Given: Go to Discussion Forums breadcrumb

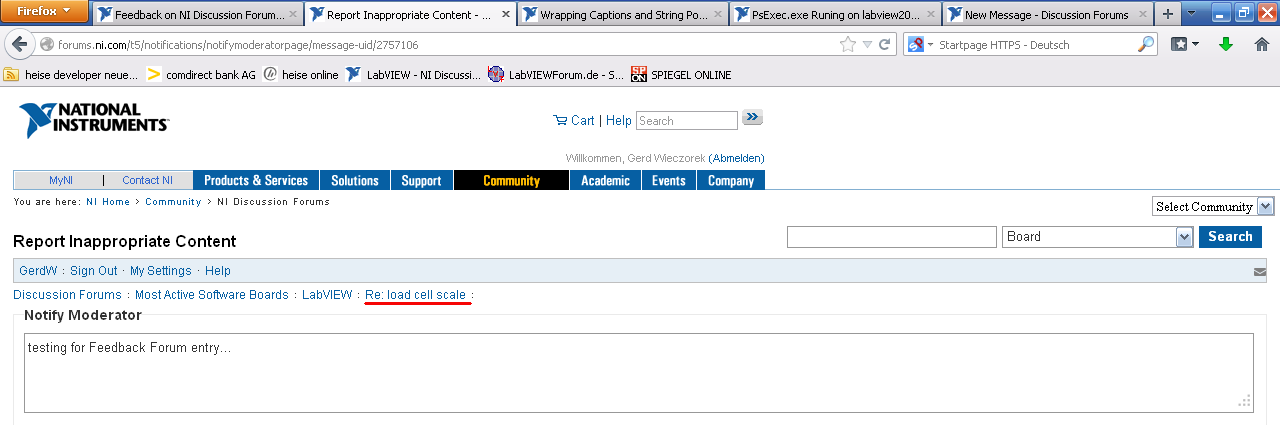Looking at the screenshot, I should [x=67, y=295].
